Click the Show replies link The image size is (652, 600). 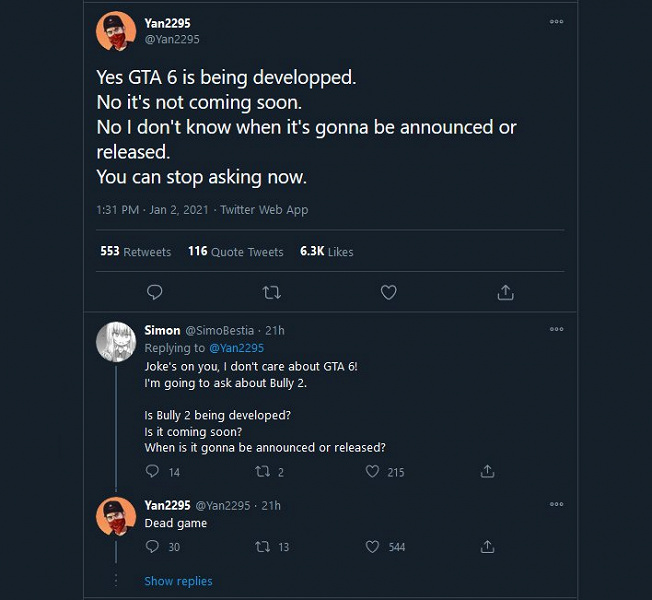tap(178, 581)
